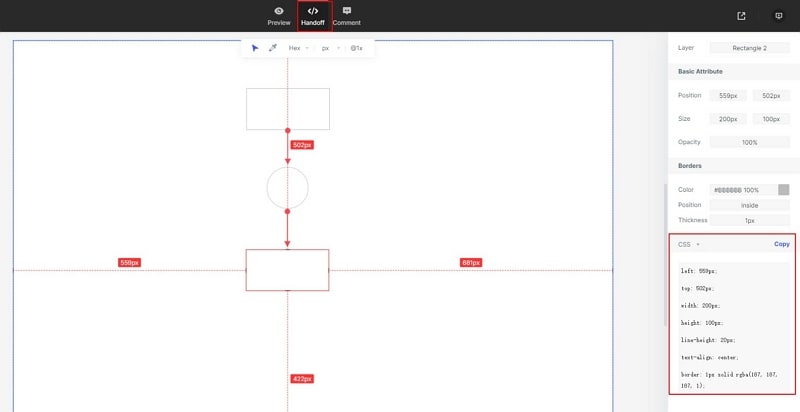Select the circle shape on canvas
This screenshot has width=800, height=412.
(x=288, y=188)
